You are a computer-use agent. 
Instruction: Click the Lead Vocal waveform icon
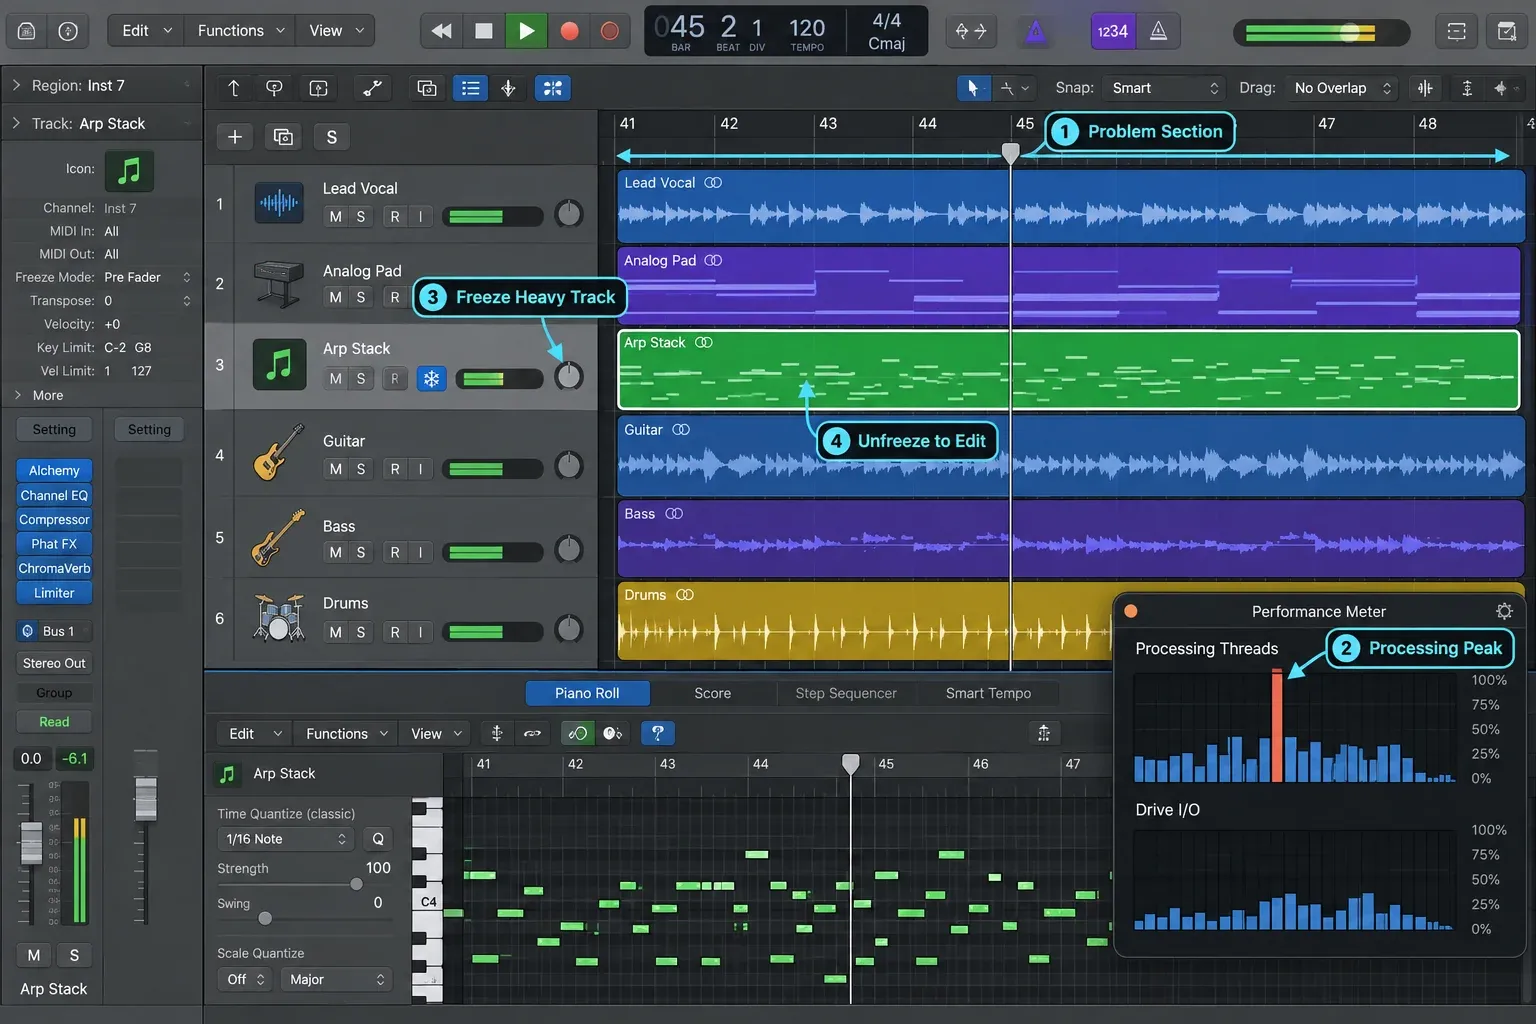click(279, 203)
